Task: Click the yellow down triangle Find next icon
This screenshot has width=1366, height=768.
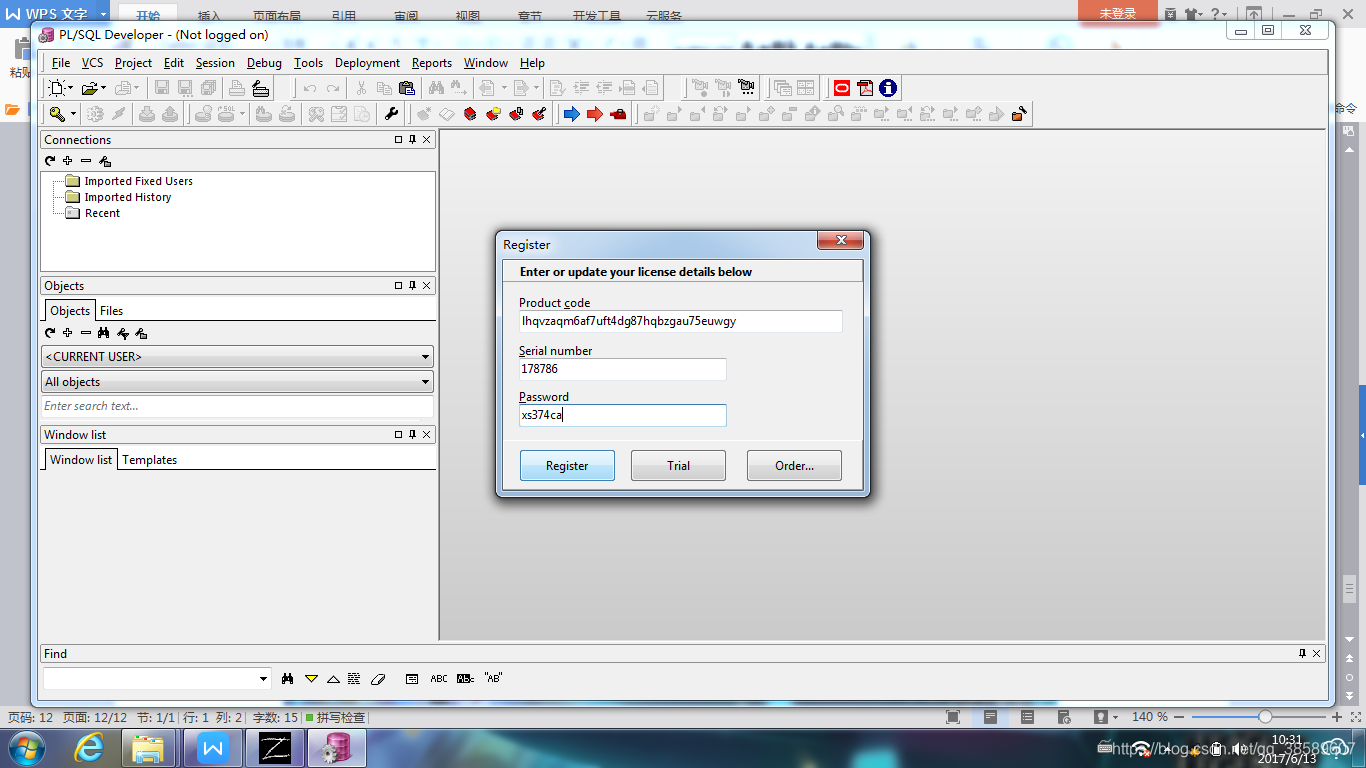Action: pyautogui.click(x=311, y=679)
